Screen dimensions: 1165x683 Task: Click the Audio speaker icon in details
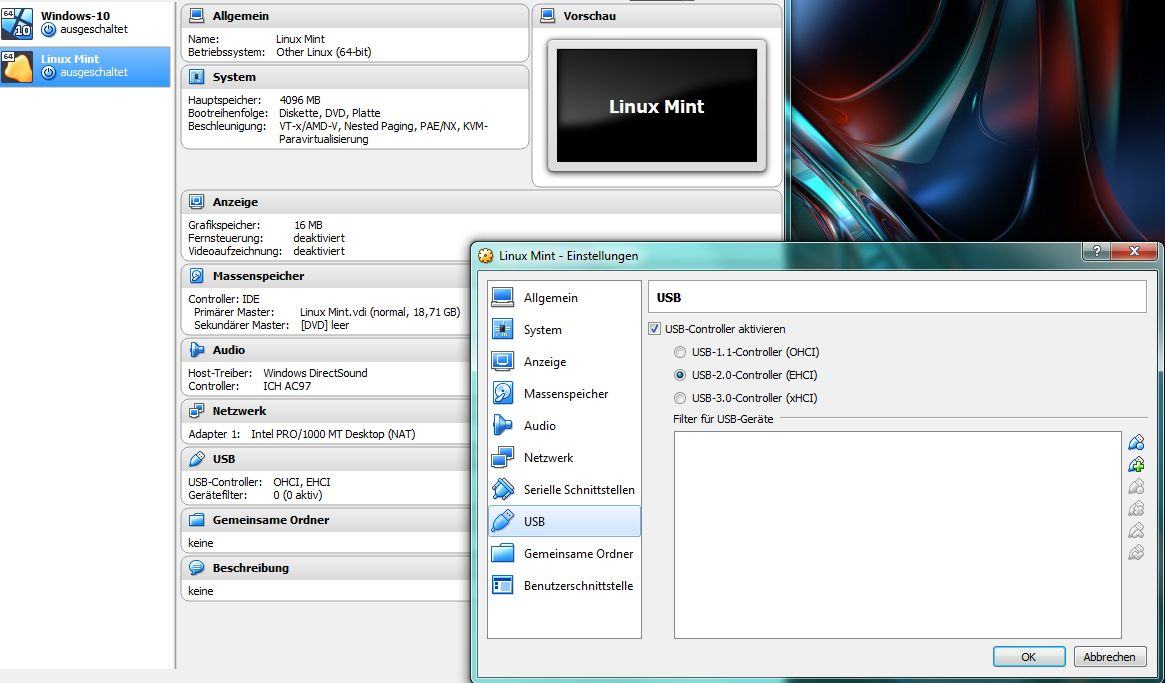(x=196, y=349)
